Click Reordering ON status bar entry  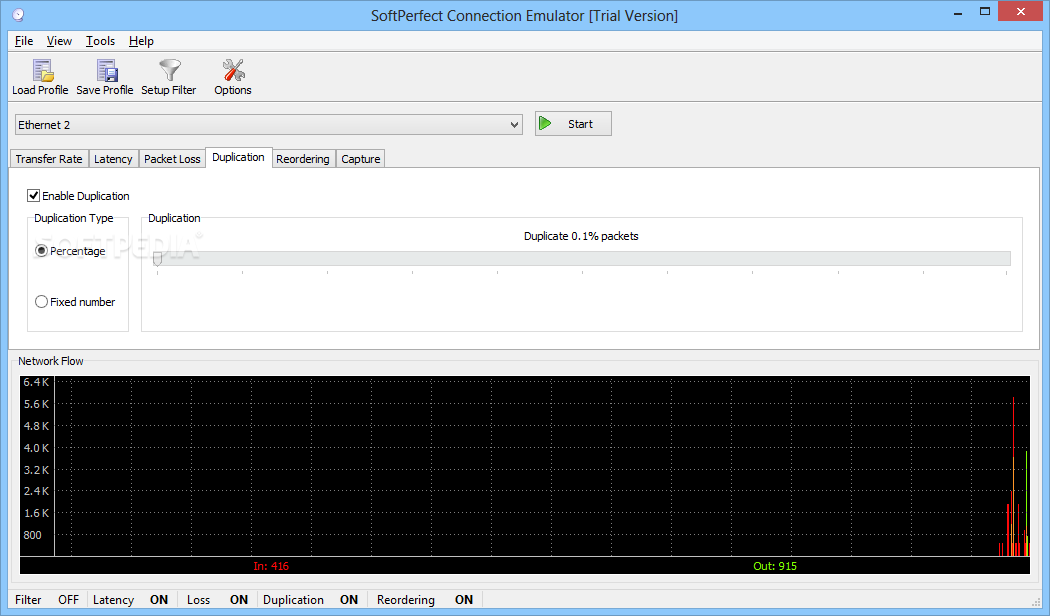(425, 599)
